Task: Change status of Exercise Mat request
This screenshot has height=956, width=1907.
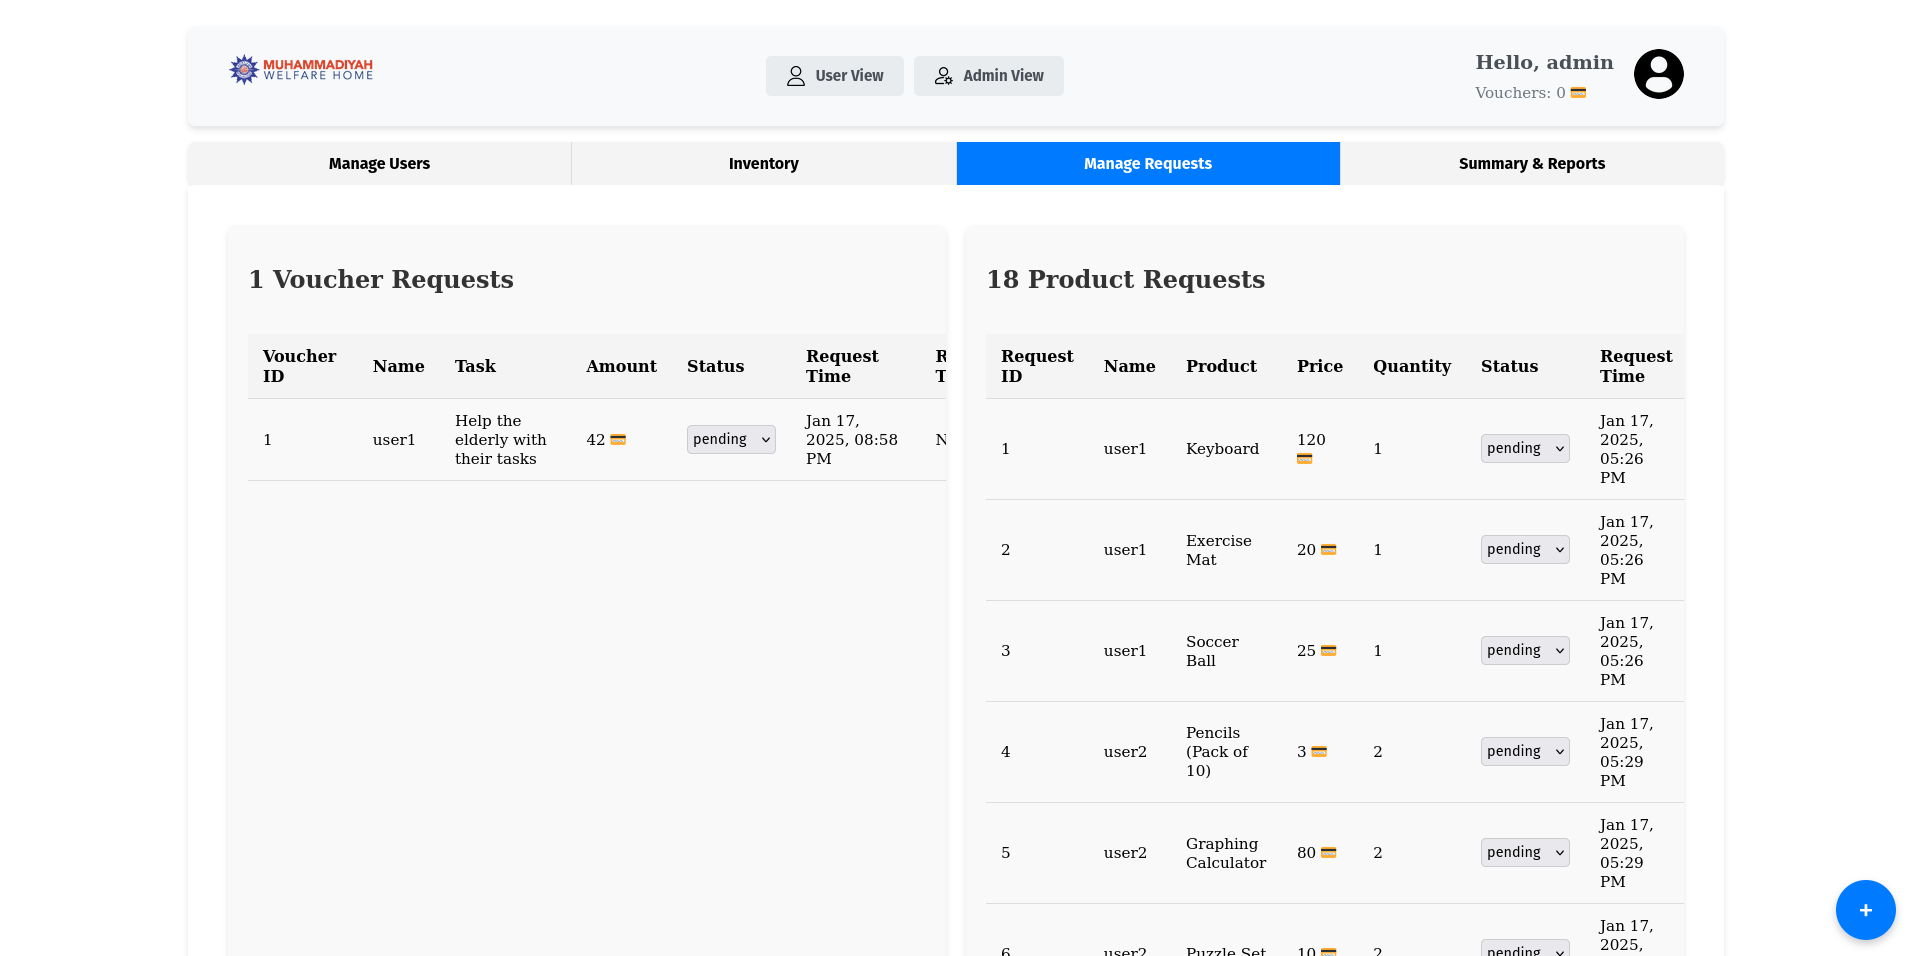Action: (x=1524, y=550)
